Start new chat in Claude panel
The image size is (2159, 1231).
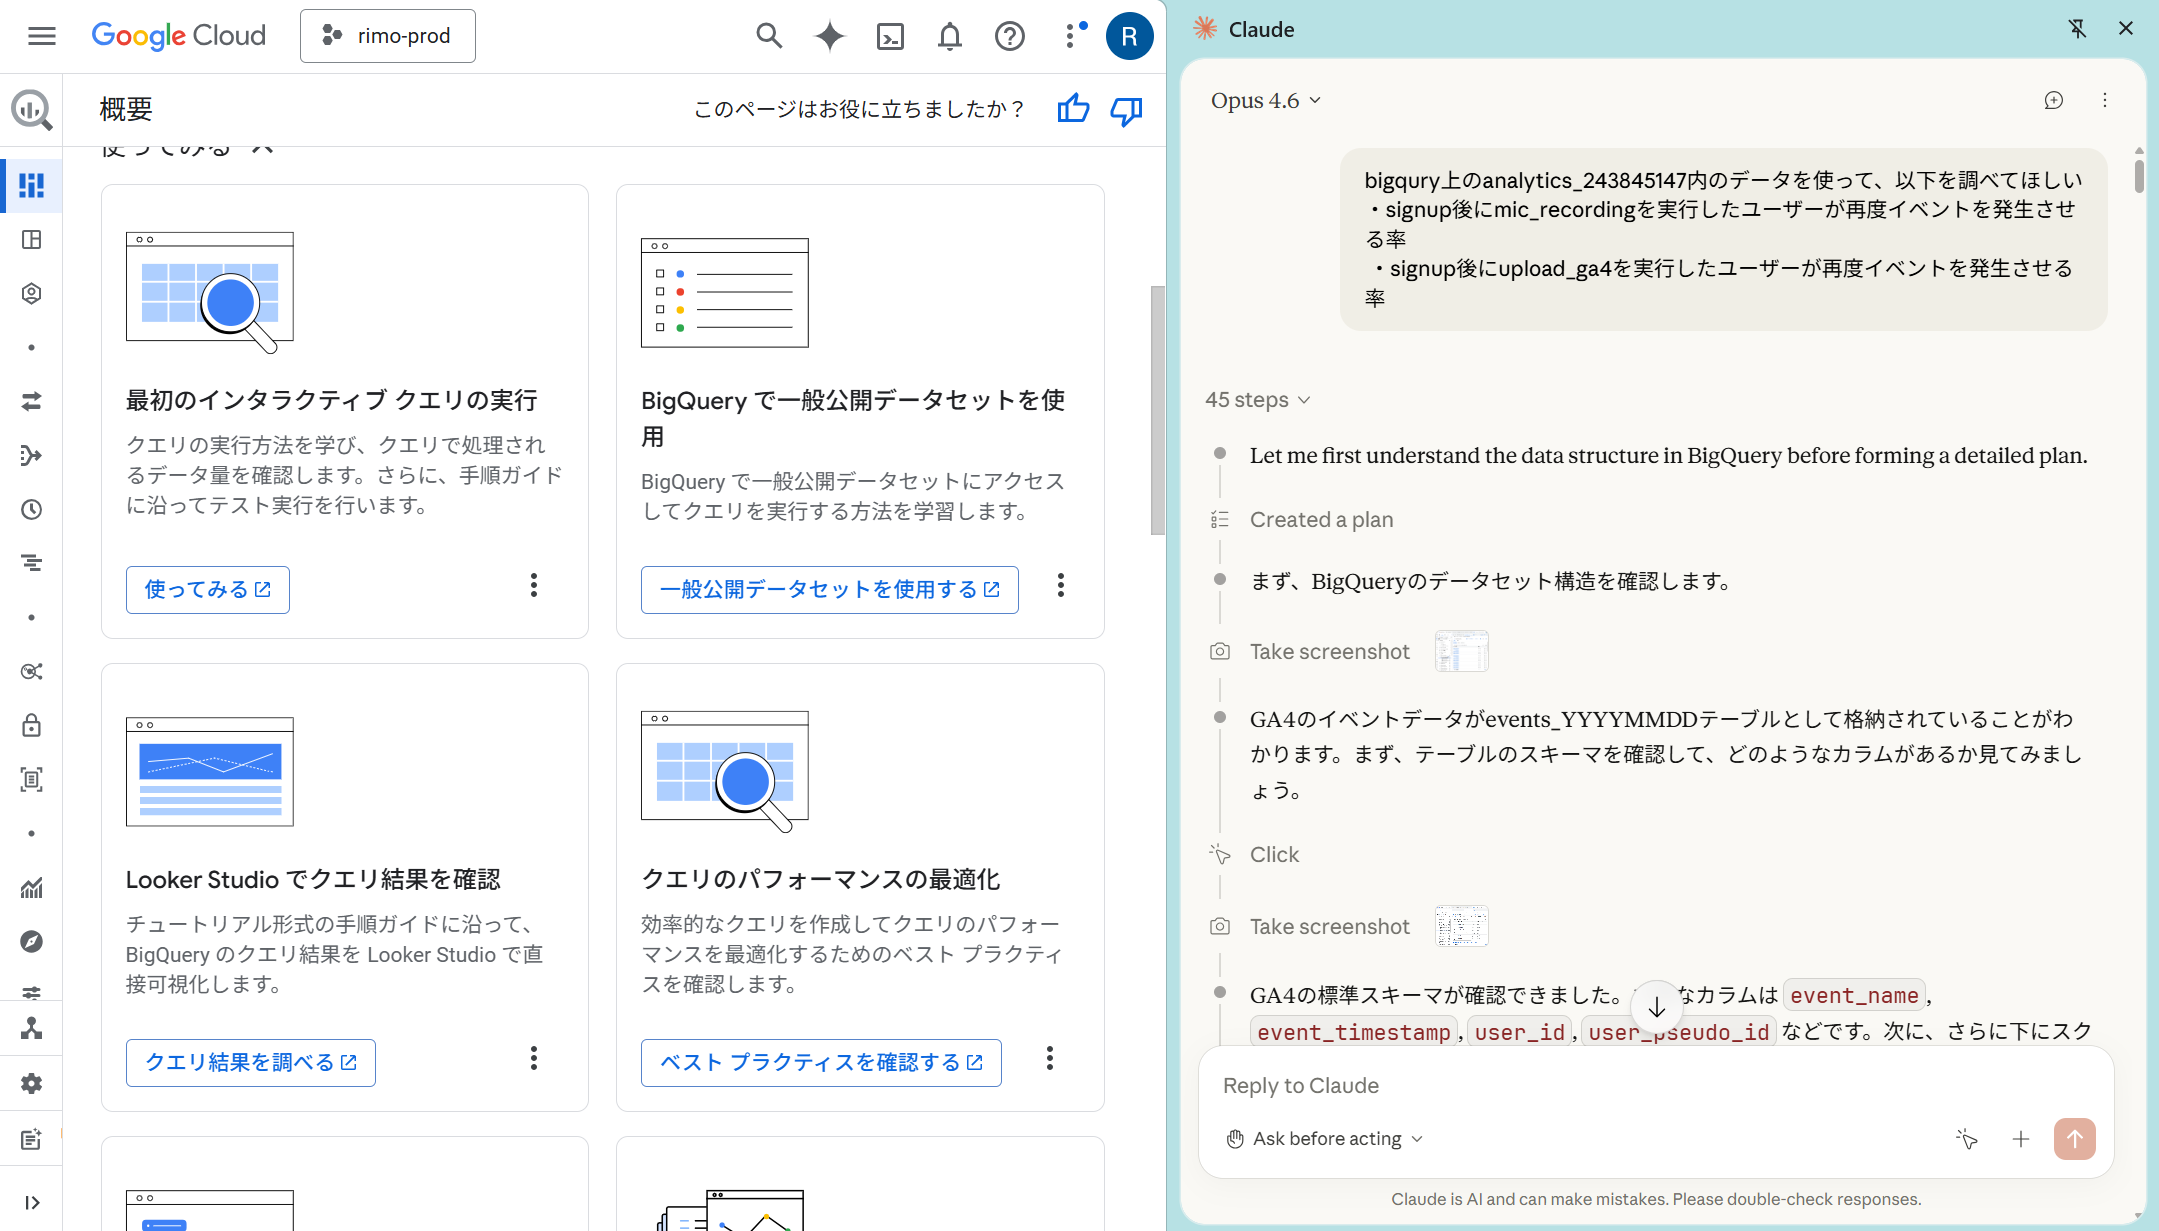2053,100
